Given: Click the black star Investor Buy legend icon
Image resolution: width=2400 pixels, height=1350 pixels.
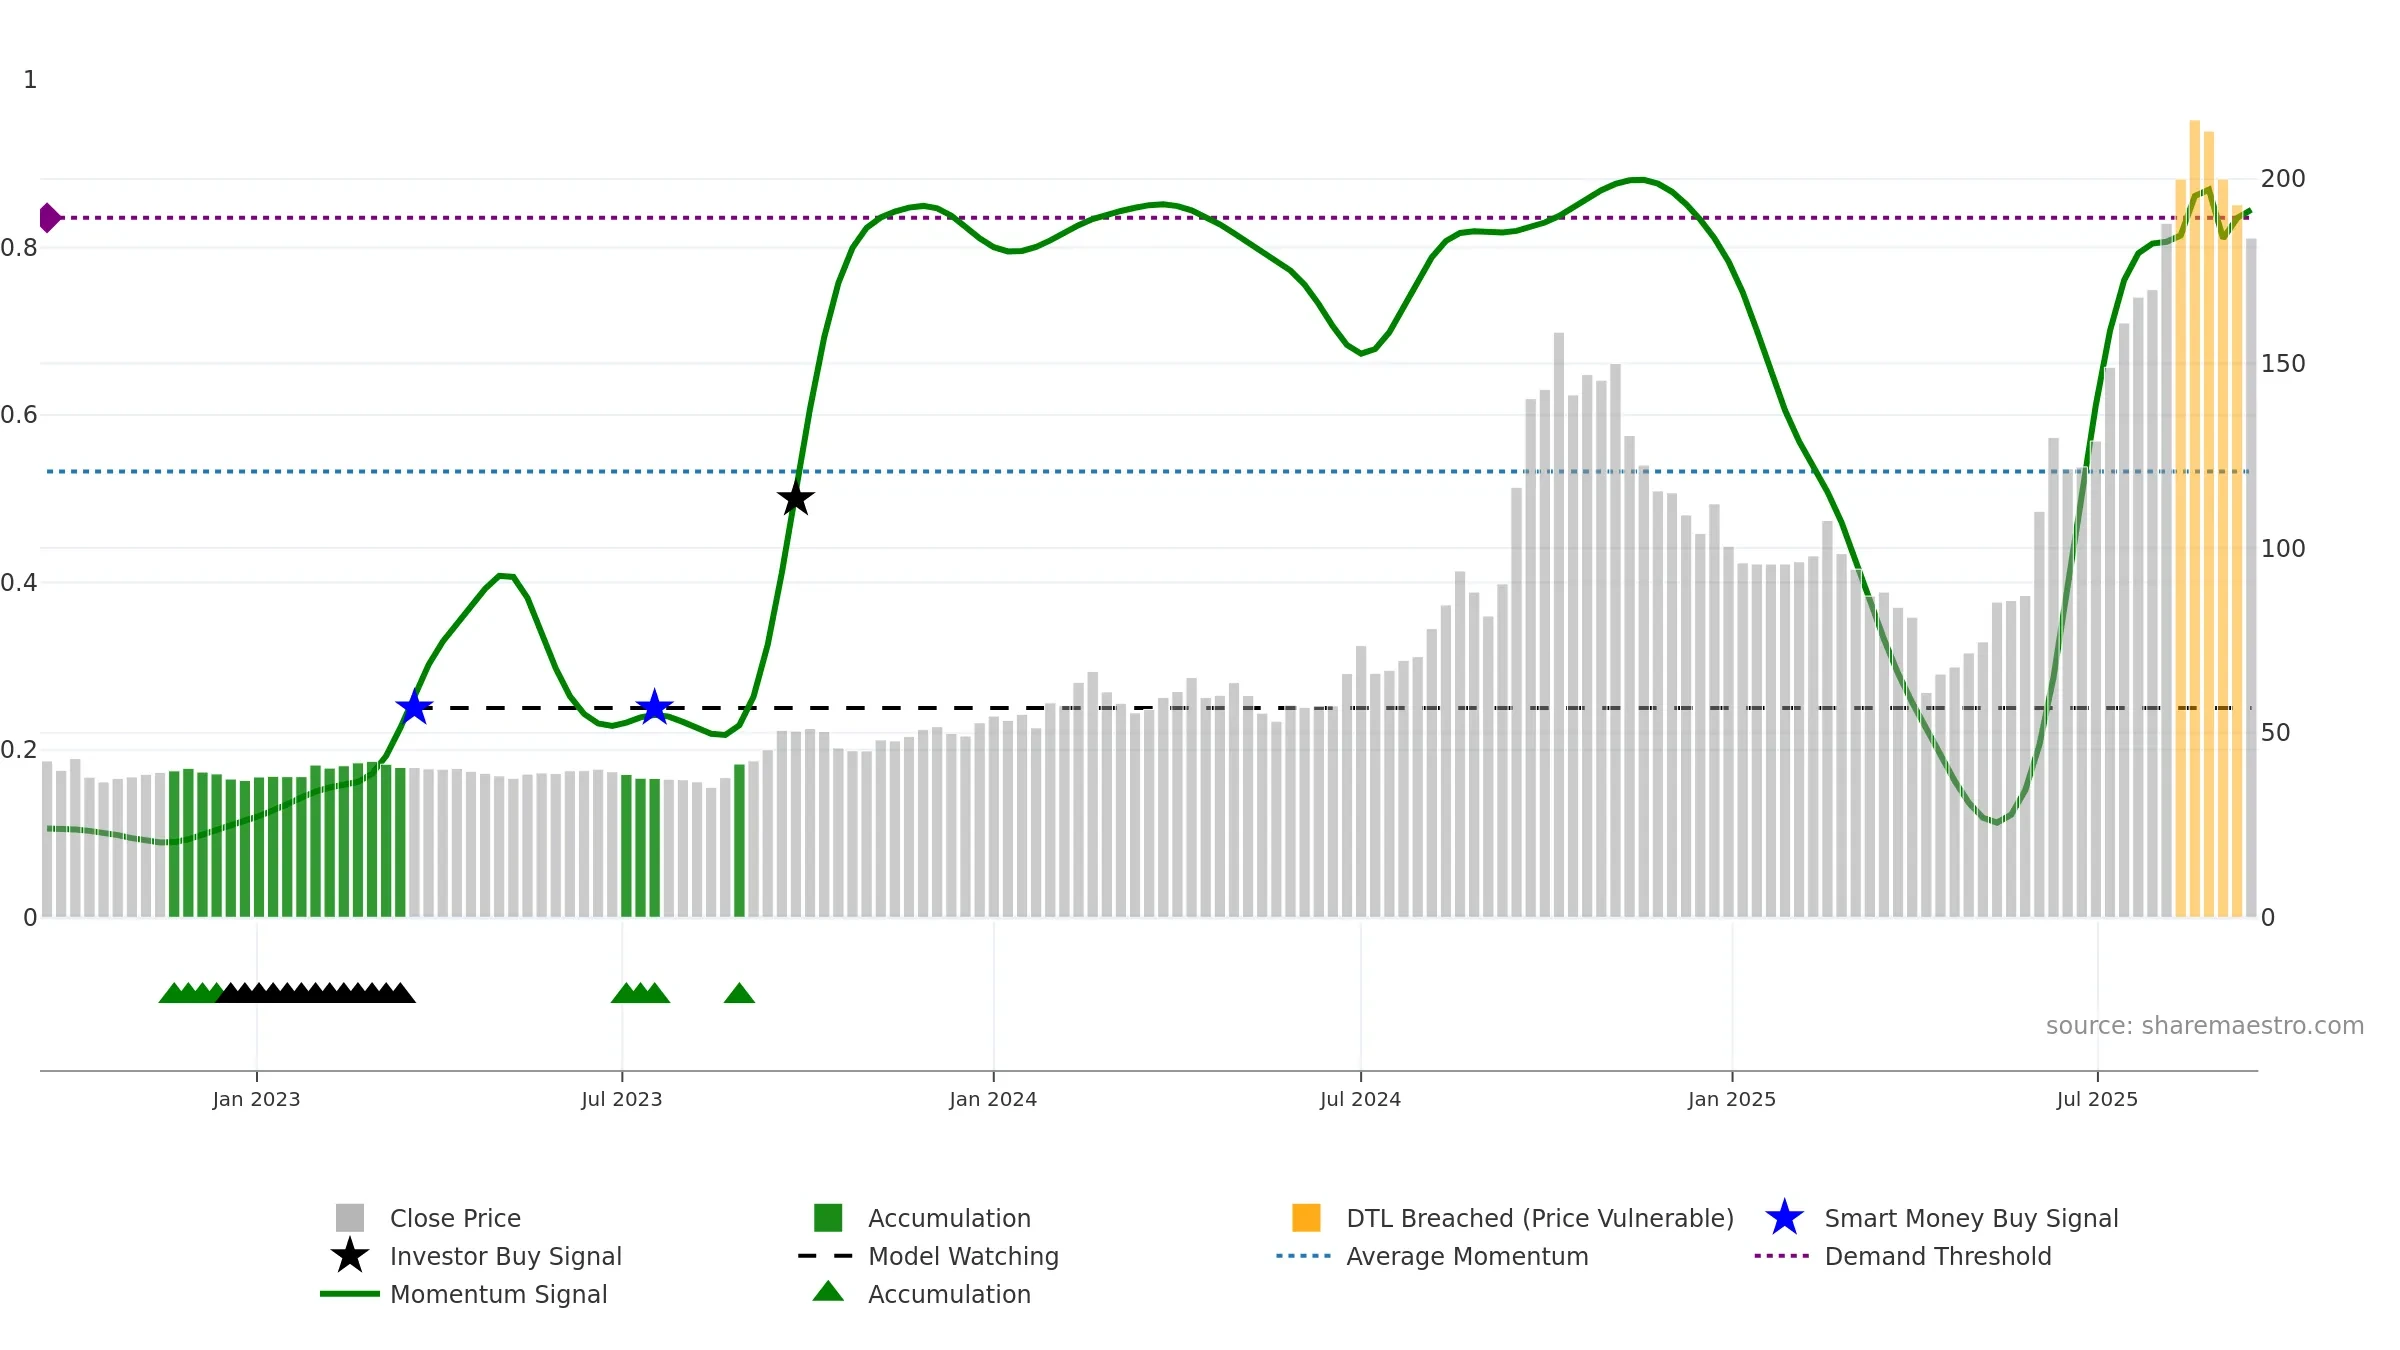Looking at the screenshot, I should tap(350, 1256).
